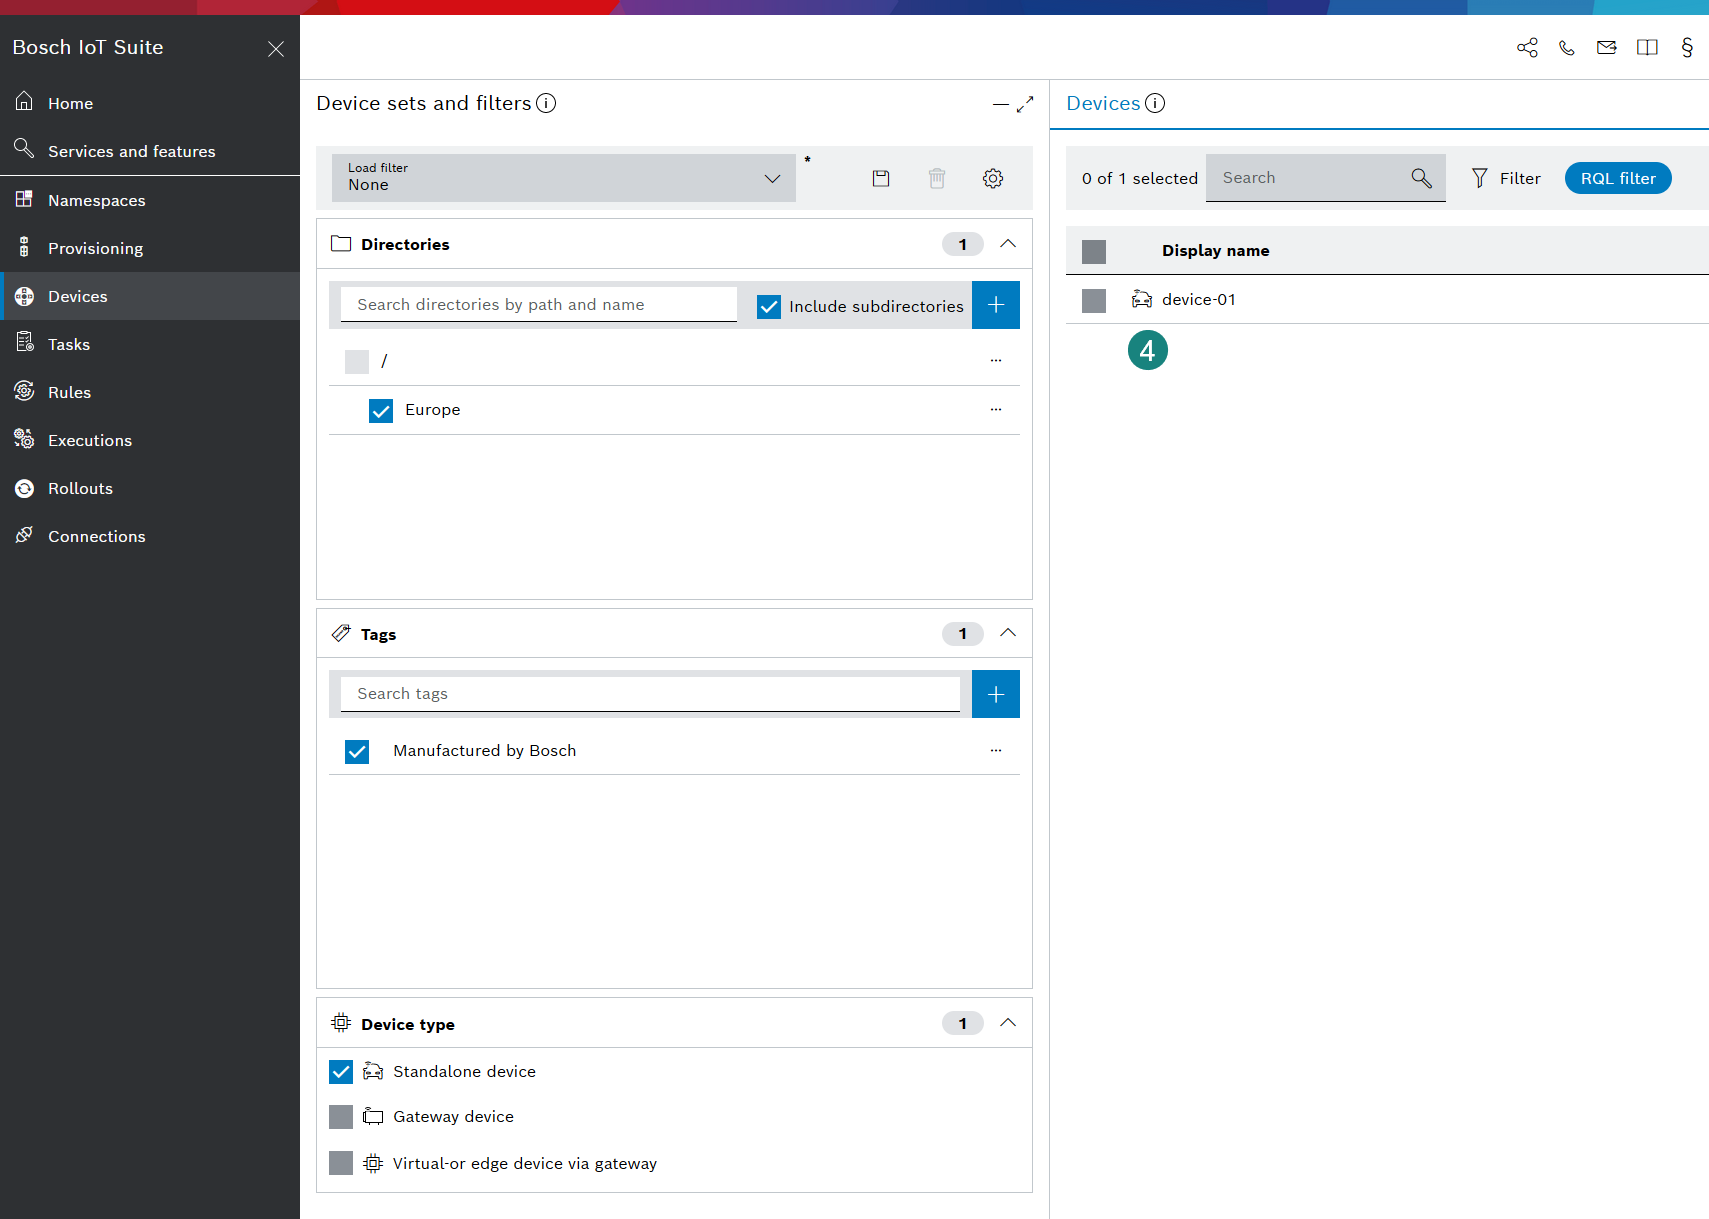The image size is (1709, 1219).
Task: Click the Filter button
Action: [x=1506, y=178]
